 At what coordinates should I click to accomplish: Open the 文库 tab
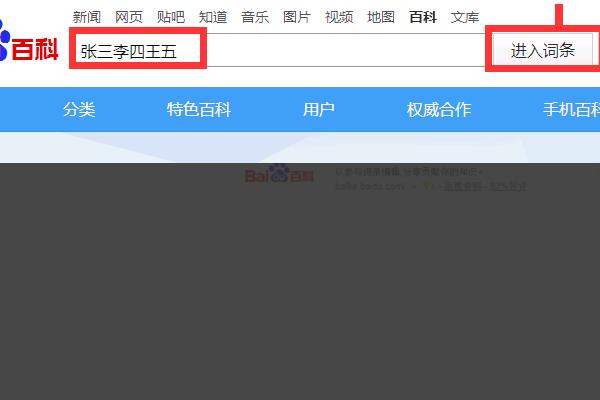(465, 17)
